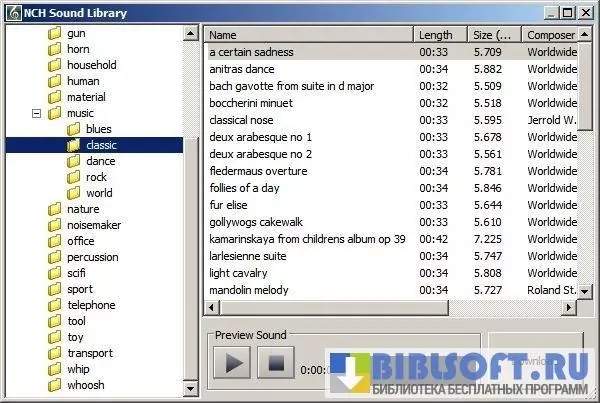The height and width of the screenshot is (403, 600).
Task: Click the blues subfolder icon
Action: click(74, 129)
